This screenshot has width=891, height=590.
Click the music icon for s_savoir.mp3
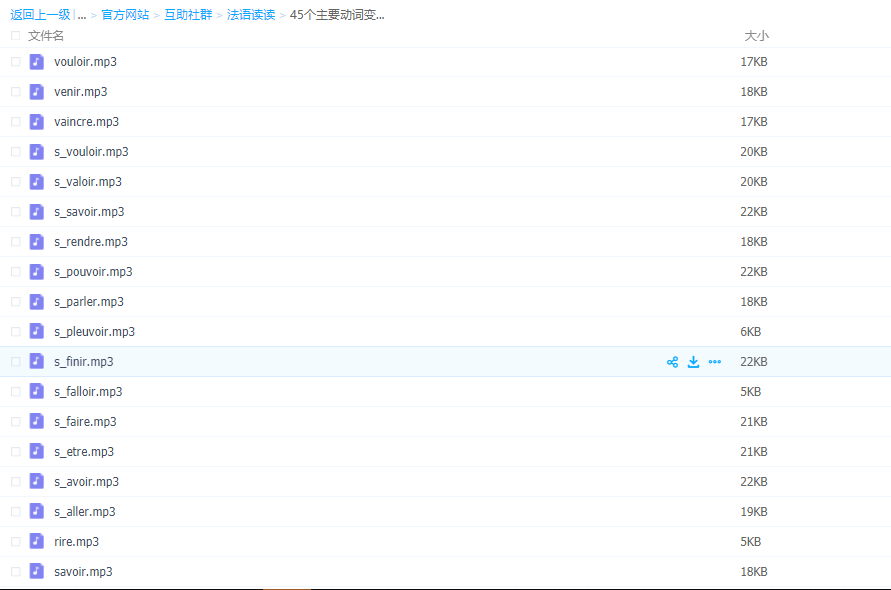click(36, 211)
